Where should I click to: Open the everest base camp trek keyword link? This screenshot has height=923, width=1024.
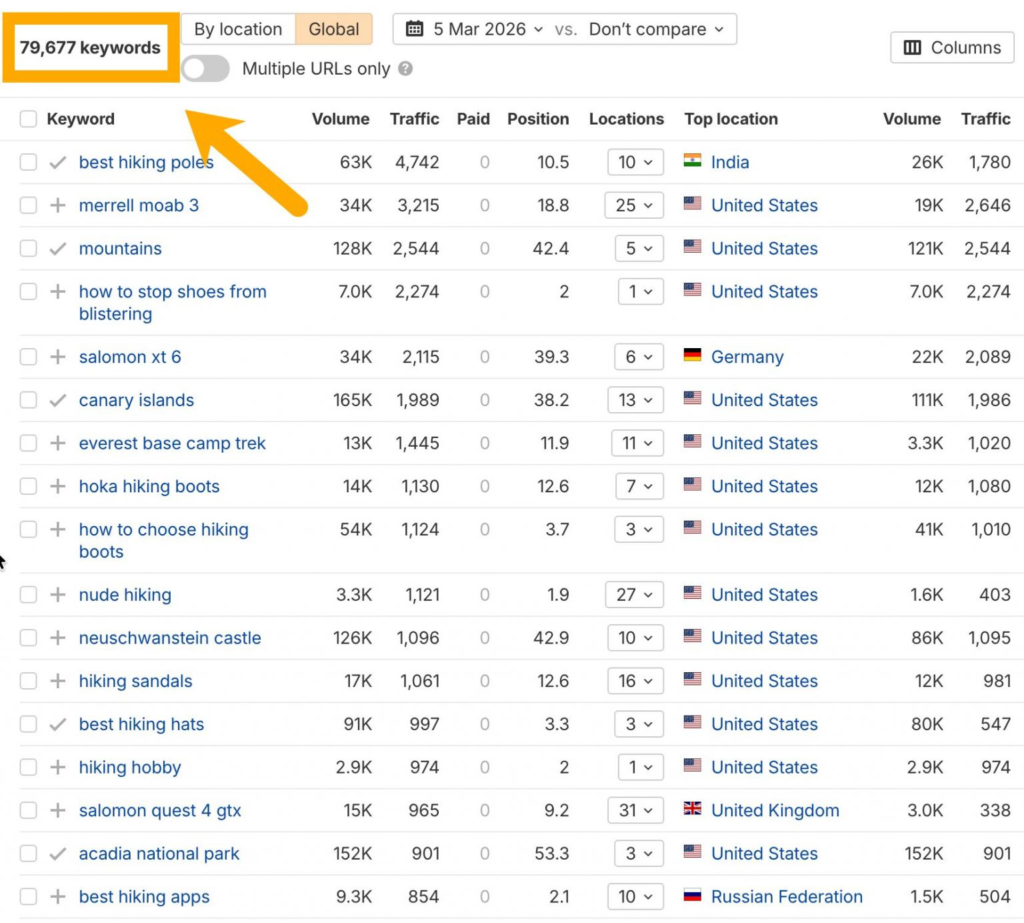pos(172,443)
